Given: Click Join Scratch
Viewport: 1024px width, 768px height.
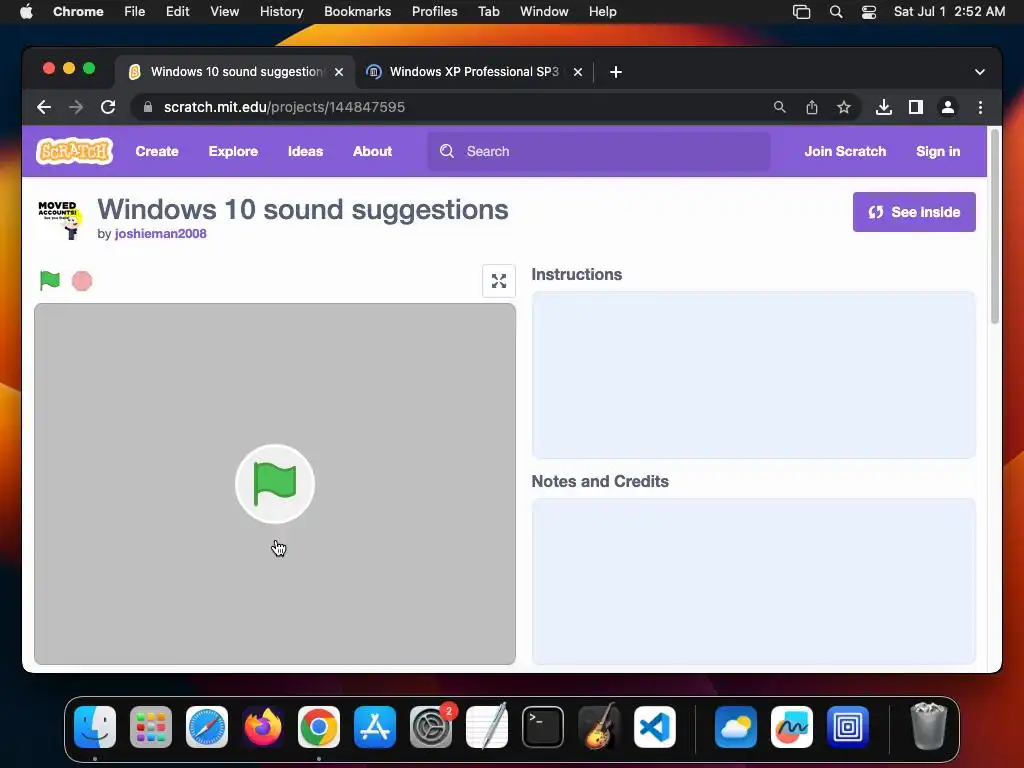Looking at the screenshot, I should [x=845, y=152].
